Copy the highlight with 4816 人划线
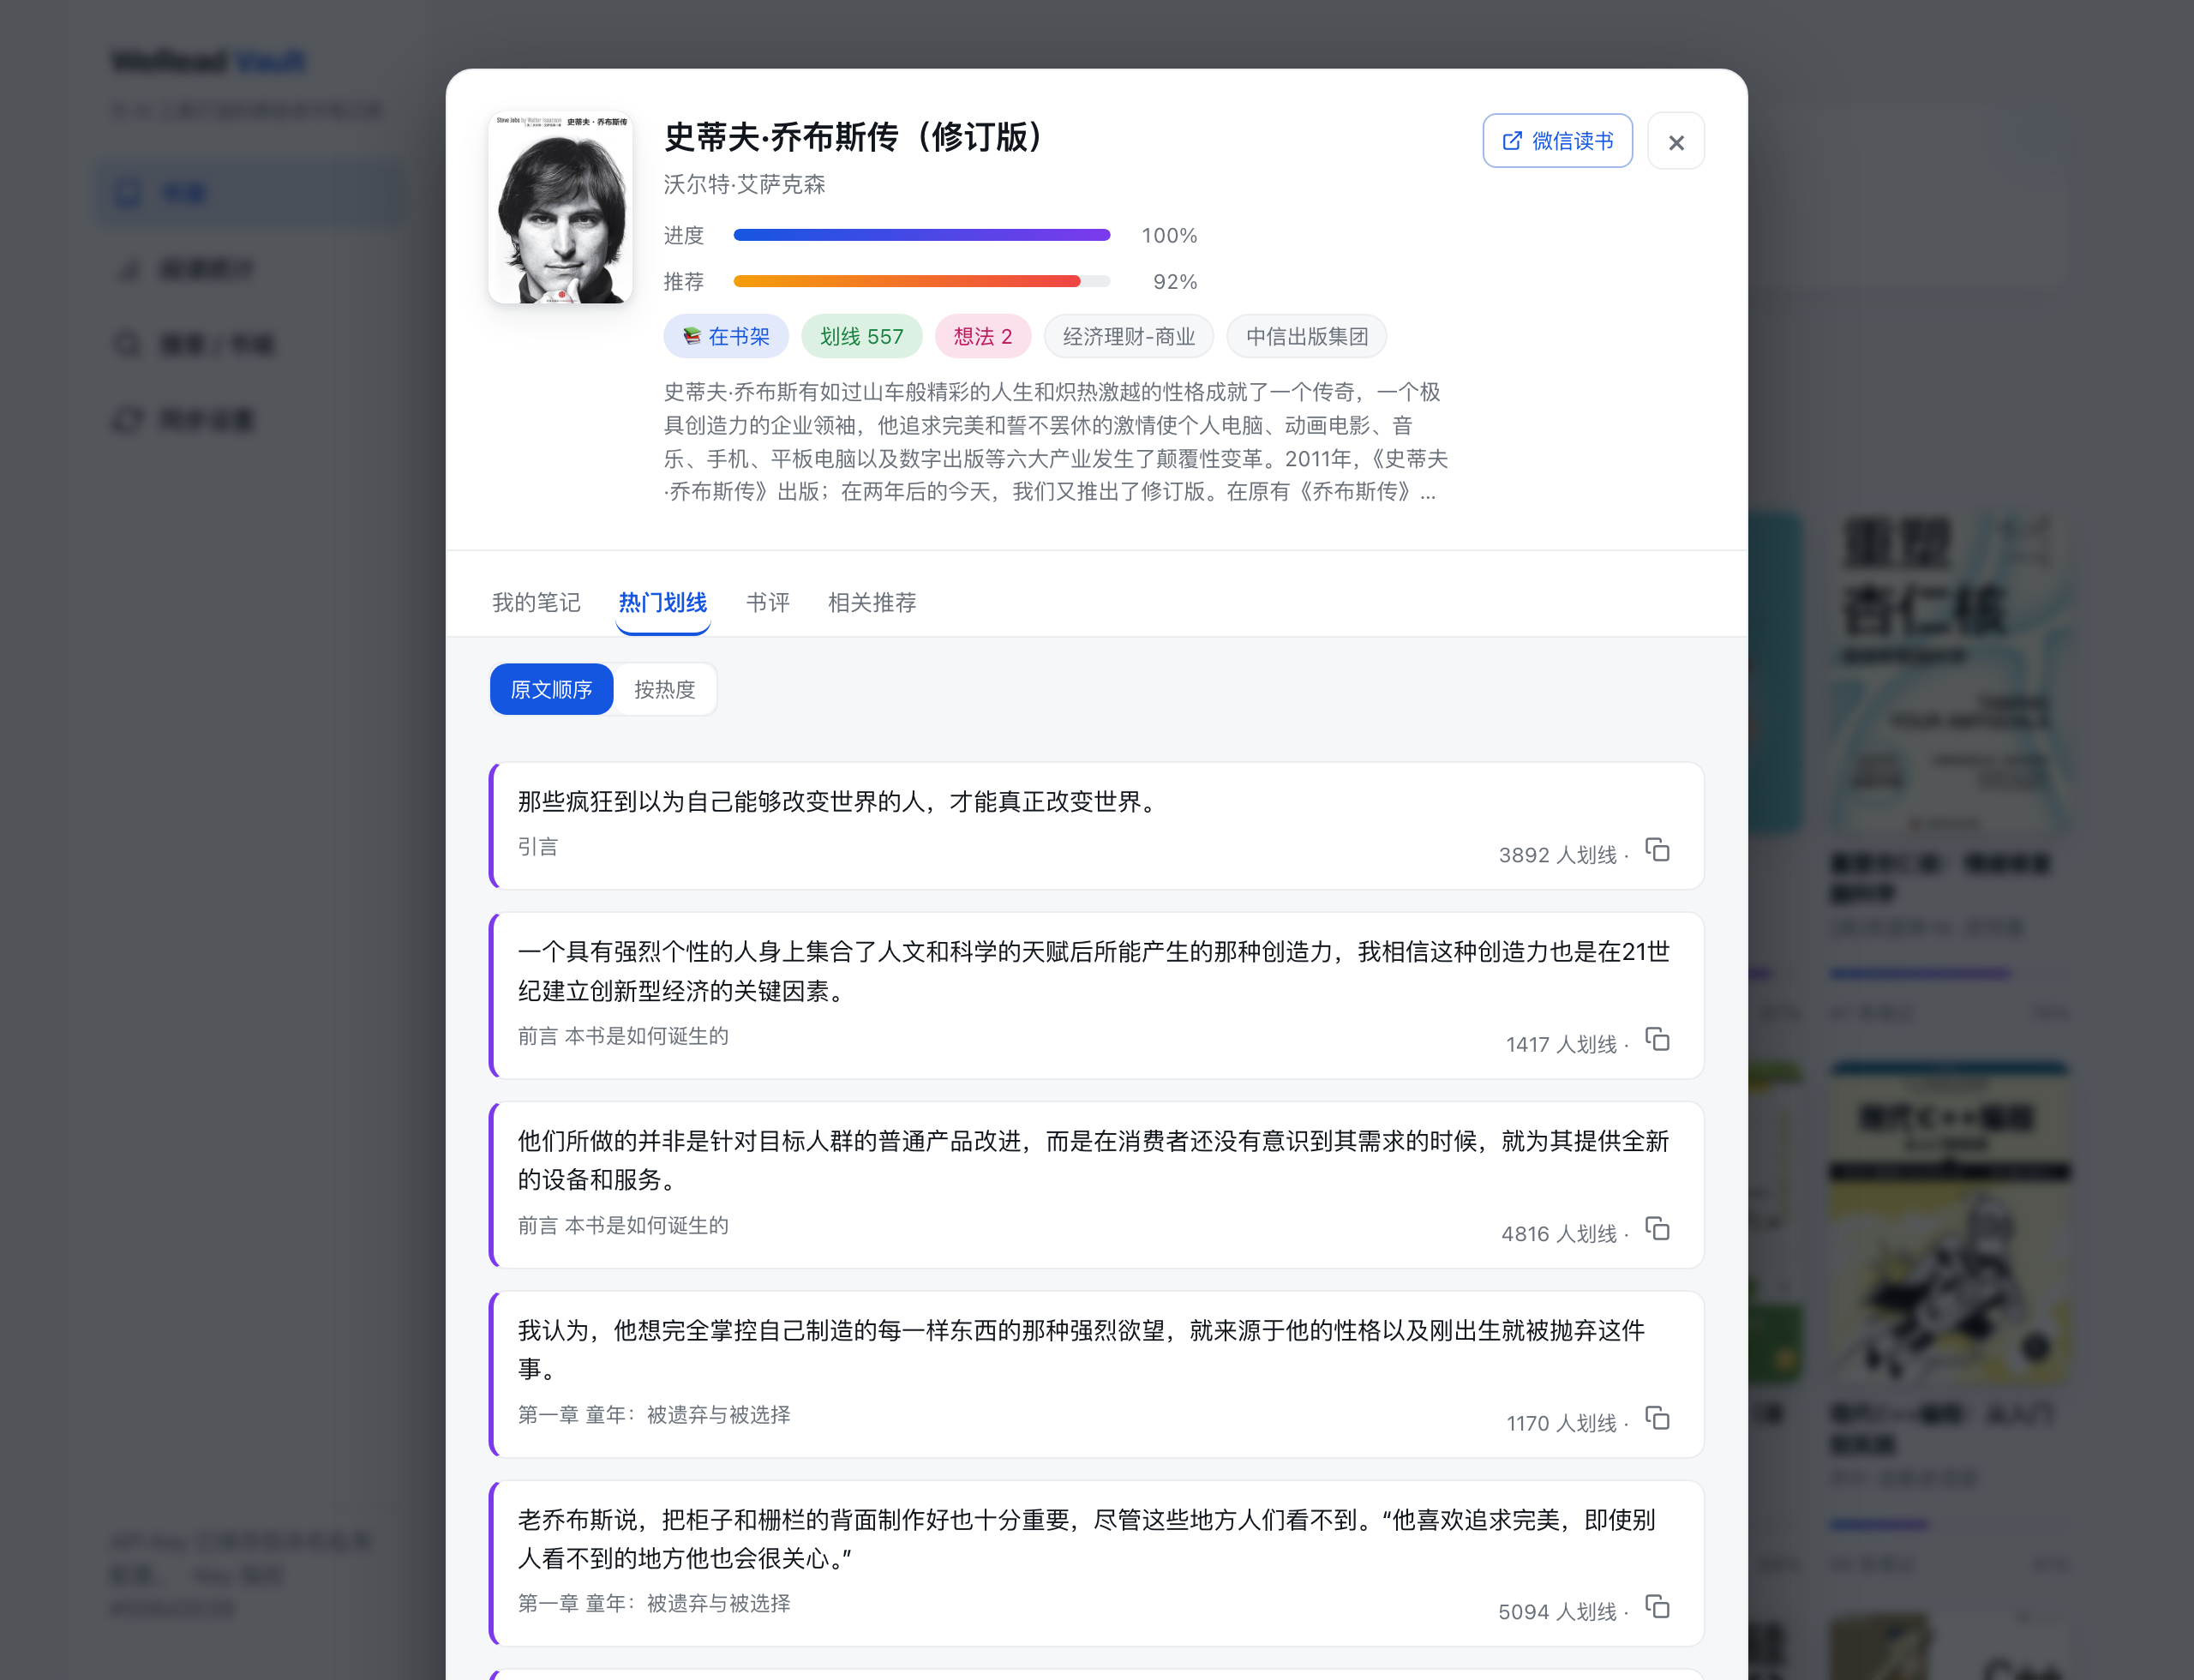This screenshot has width=2194, height=1680. pyautogui.click(x=1657, y=1229)
